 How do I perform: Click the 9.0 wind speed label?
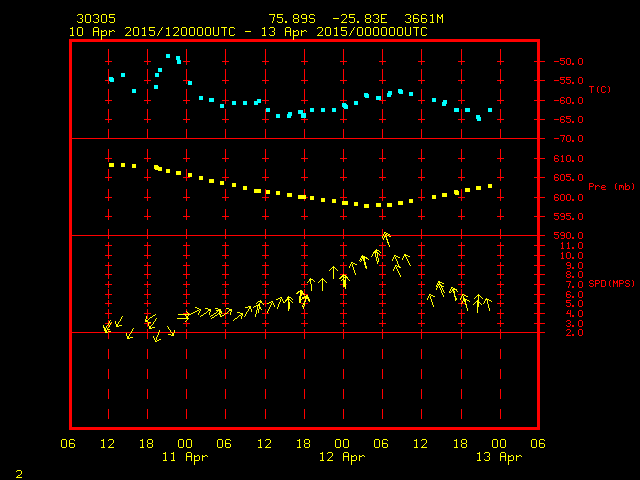(574, 266)
